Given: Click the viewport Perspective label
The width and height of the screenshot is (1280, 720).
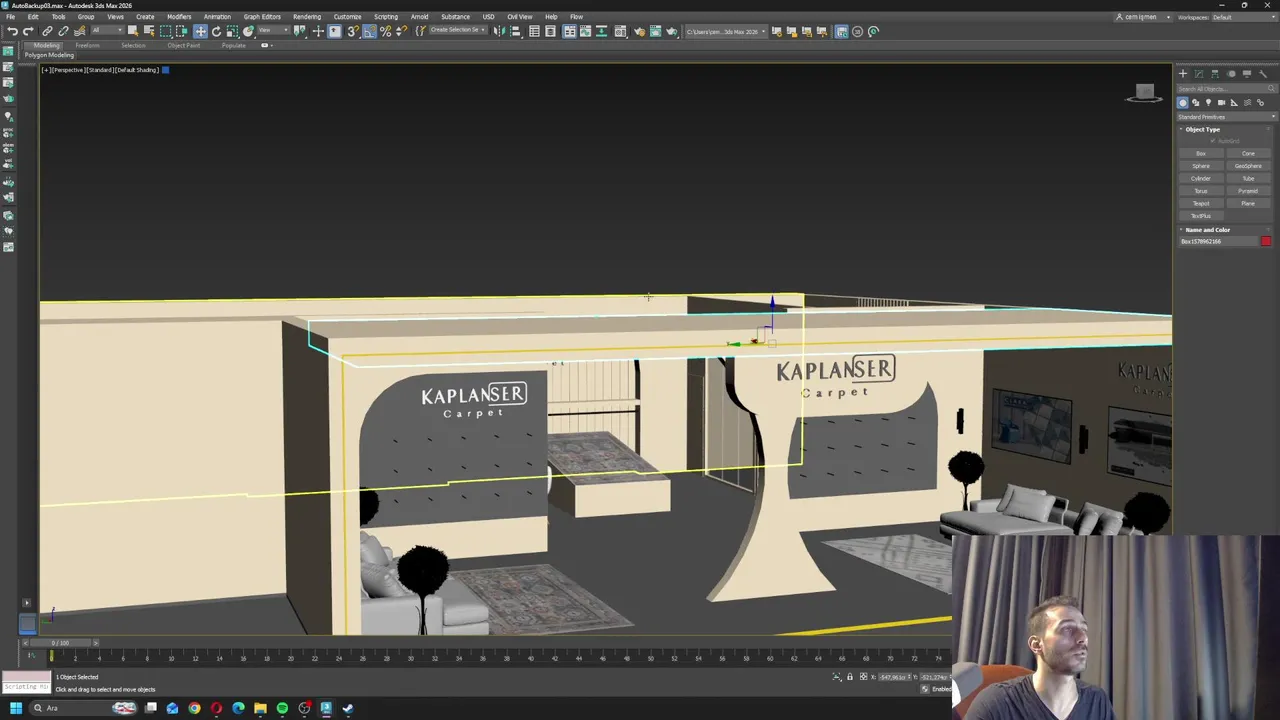Looking at the screenshot, I should (x=68, y=70).
